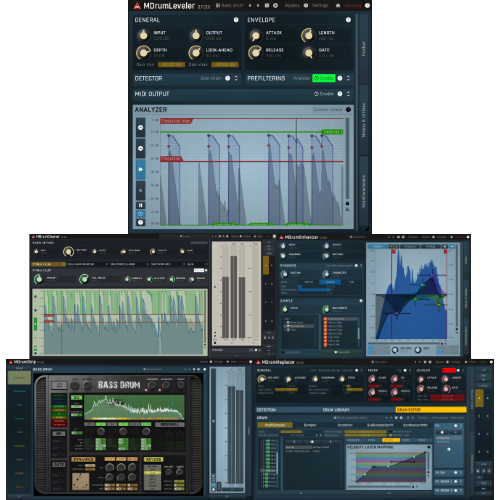Select the Sampler mode in MDrumReplacer
Viewport: 500px width, 500px height.
pos(310,425)
